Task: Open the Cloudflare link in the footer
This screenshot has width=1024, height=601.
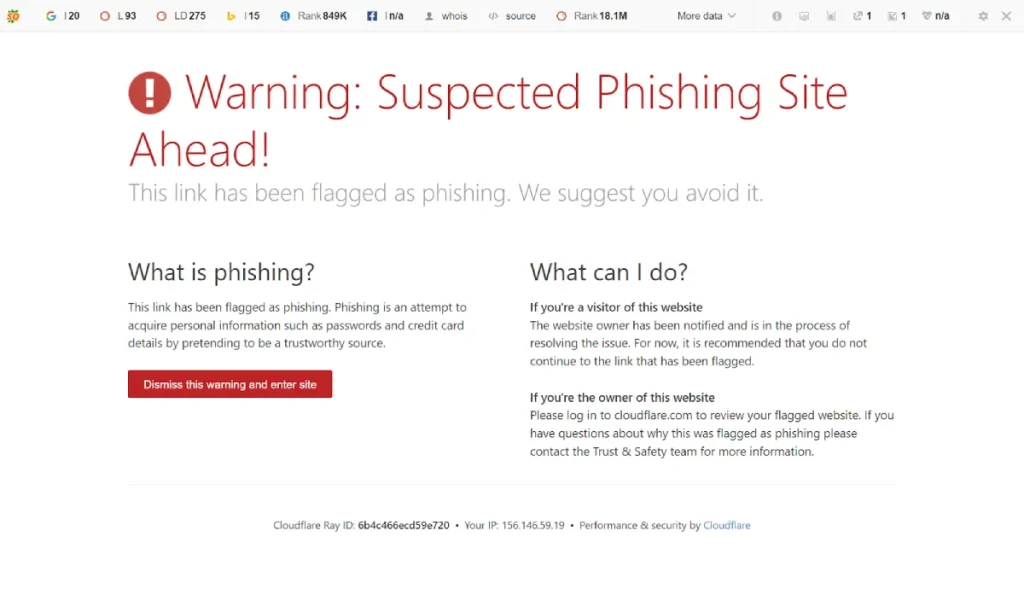Action: pyautogui.click(x=727, y=524)
